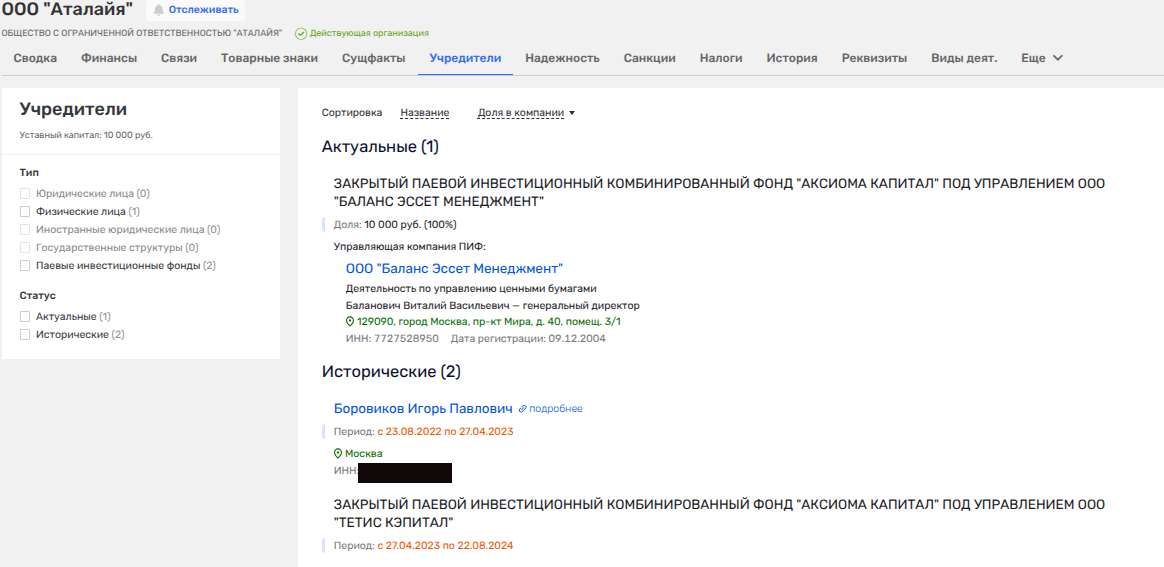1164x567 pixels.
Task: Click the historical fund title with ТЕТИС КЭПИТАЛ
Action: [719, 513]
